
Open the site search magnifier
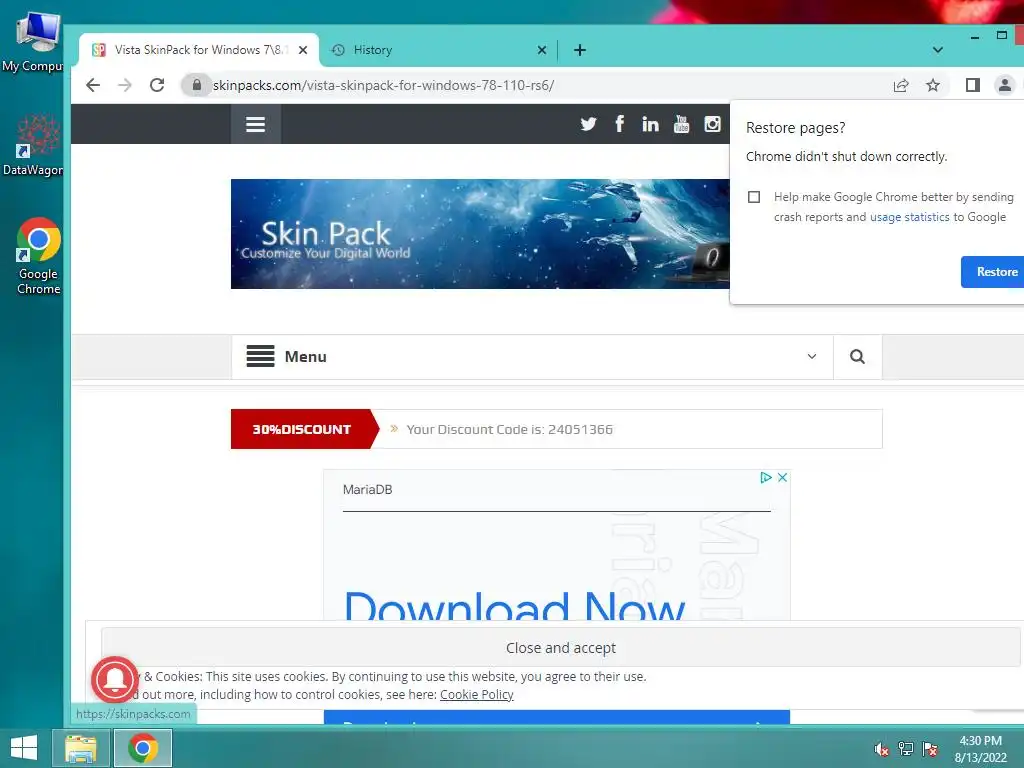tap(857, 357)
